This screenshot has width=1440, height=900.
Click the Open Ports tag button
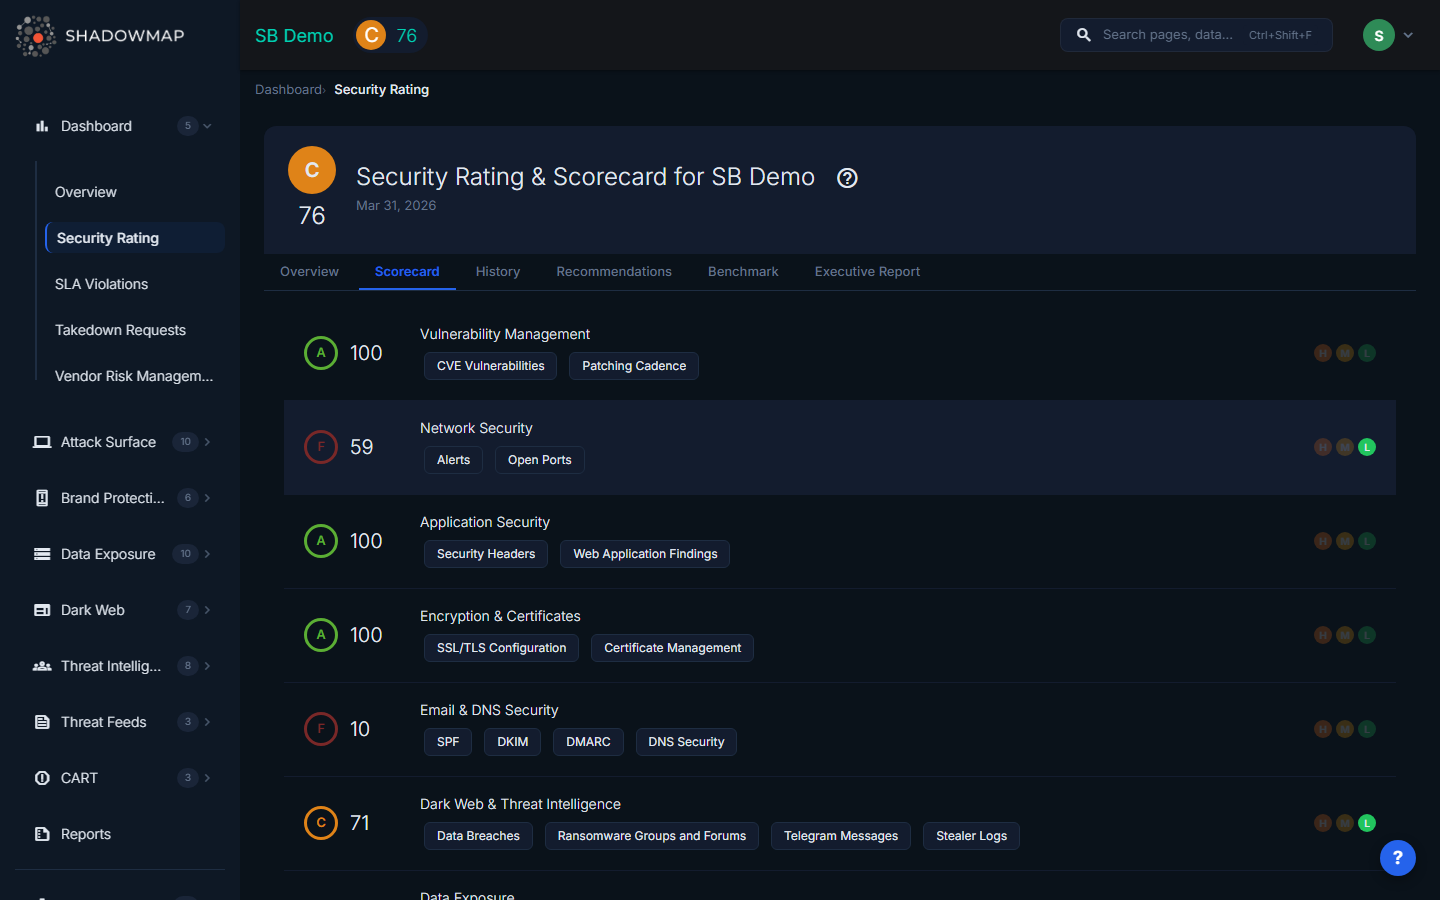[539, 460]
